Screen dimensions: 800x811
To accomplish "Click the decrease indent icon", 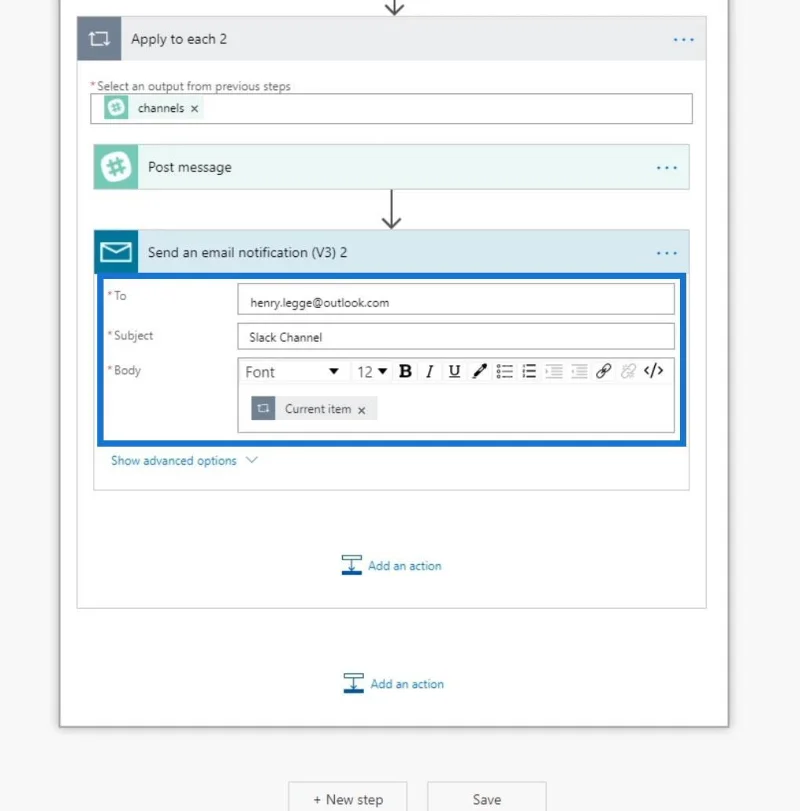I will pos(554,371).
